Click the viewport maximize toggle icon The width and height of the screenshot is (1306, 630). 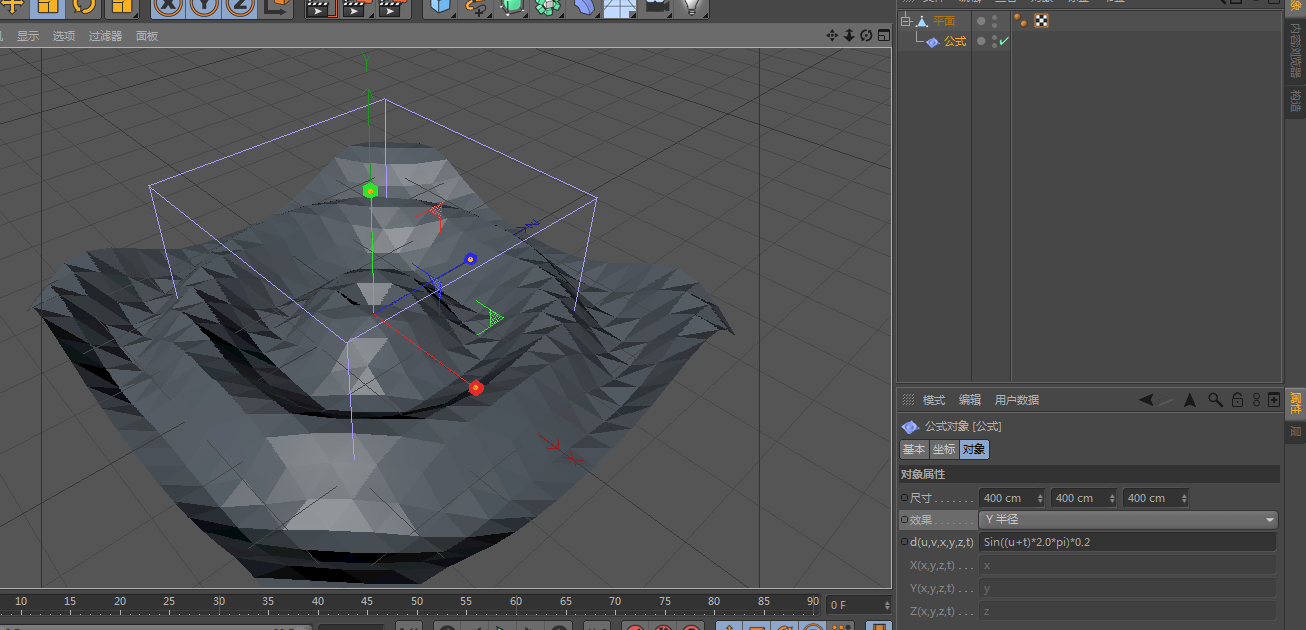pos(882,35)
